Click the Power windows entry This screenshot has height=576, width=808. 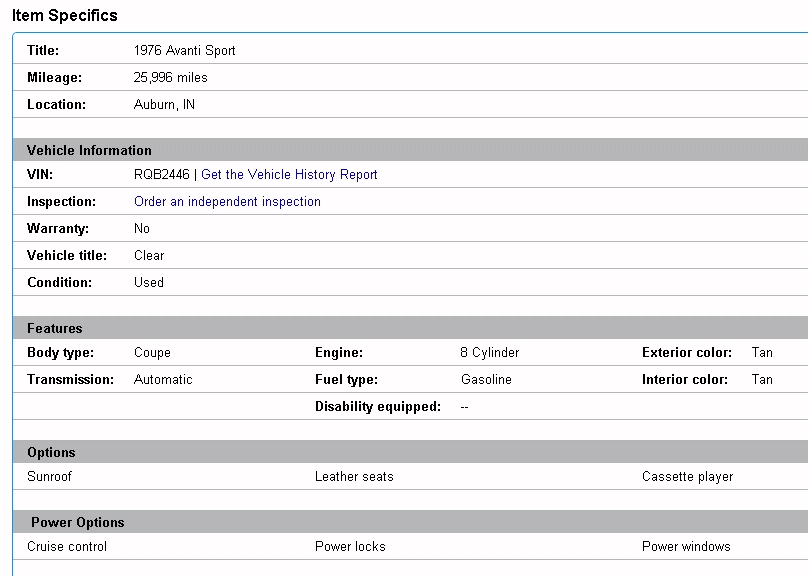686,547
